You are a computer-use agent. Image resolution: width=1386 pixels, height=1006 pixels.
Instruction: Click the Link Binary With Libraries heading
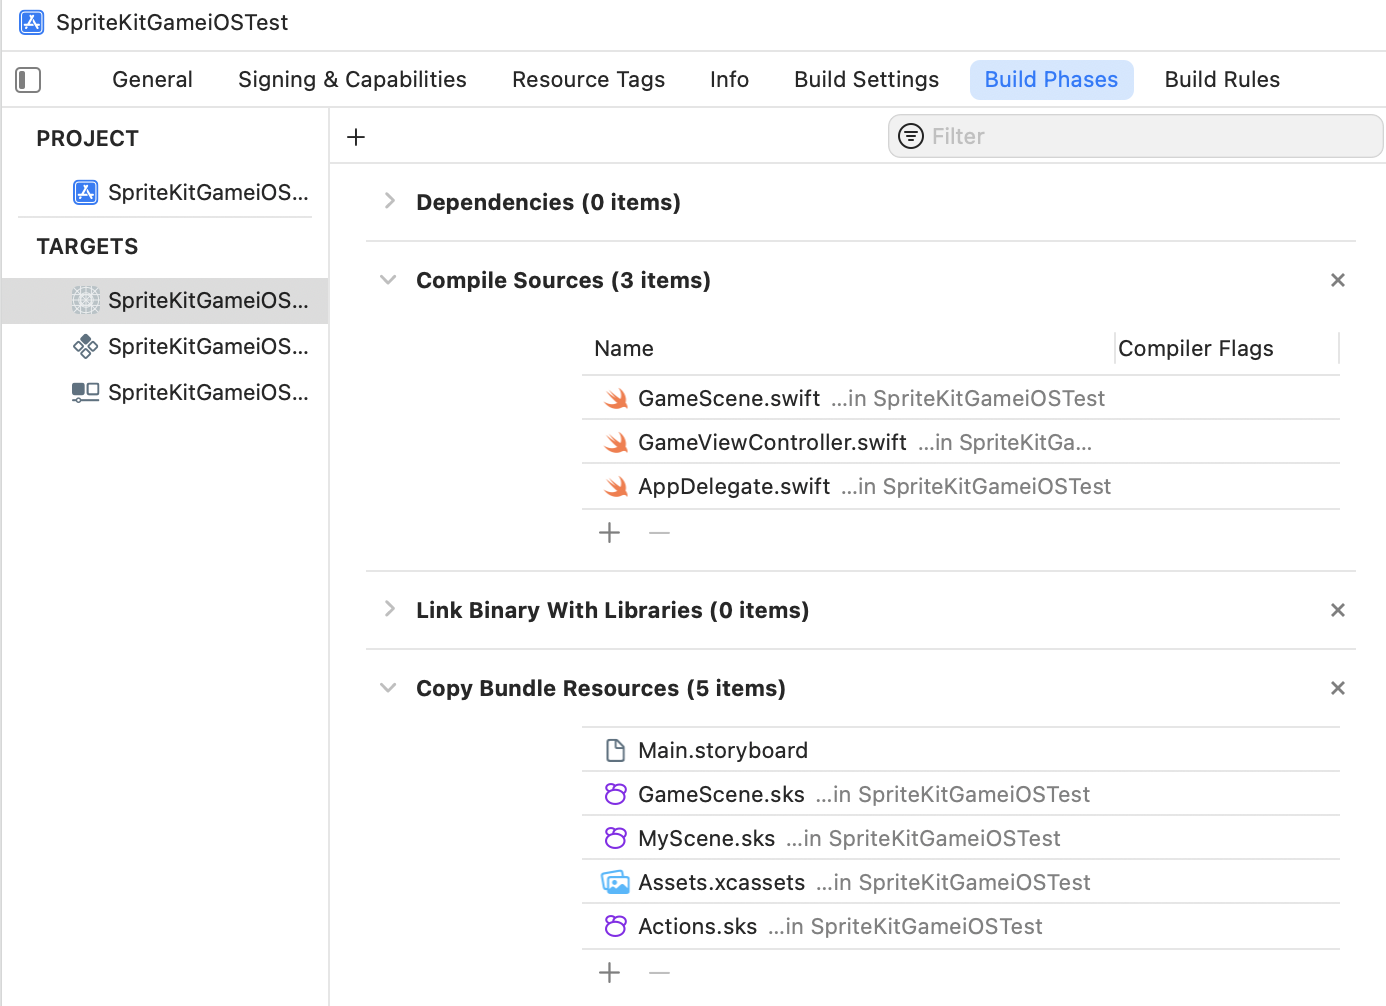(612, 610)
